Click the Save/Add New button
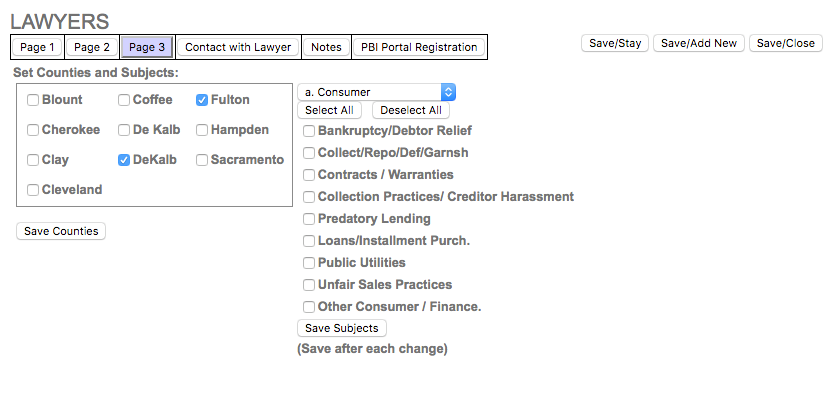Screen dimensions: 839x404 click(699, 43)
